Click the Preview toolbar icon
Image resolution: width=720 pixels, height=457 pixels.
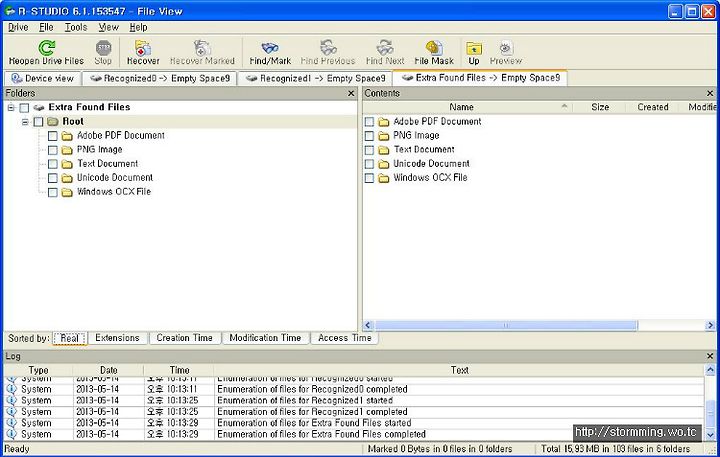(506, 48)
